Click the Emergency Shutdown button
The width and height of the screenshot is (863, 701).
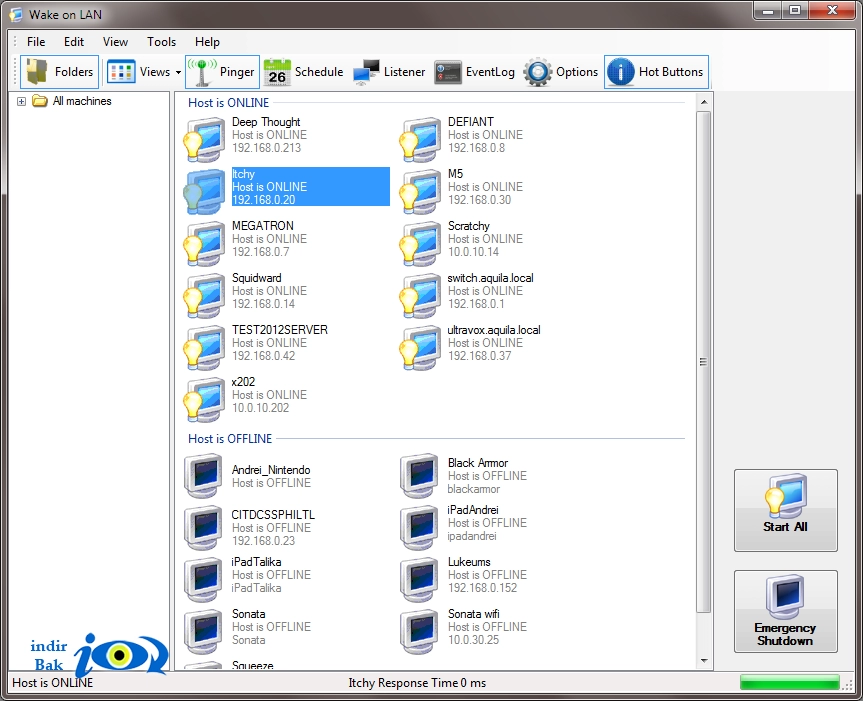tap(785, 611)
